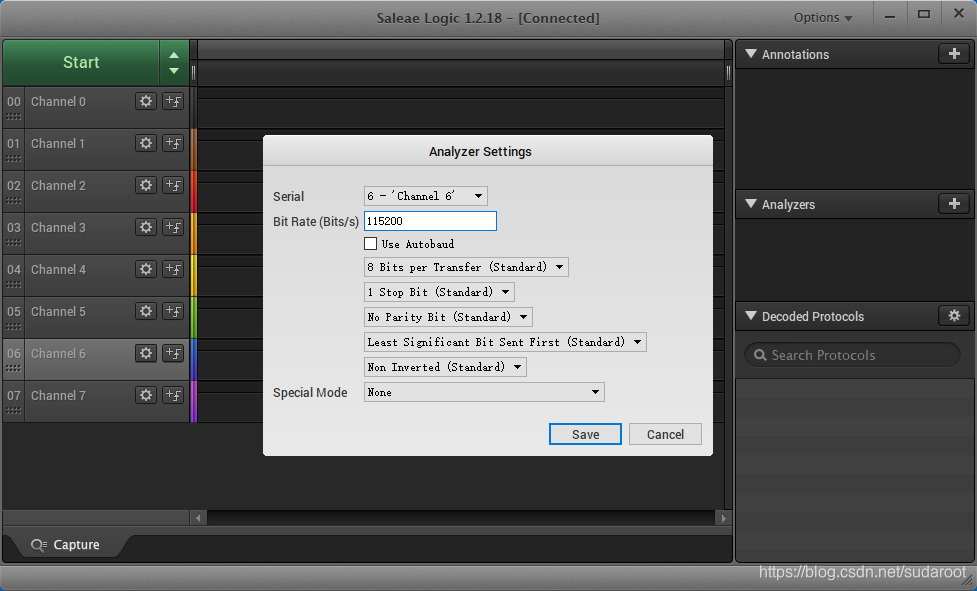Open the Bits per Transfer dropdown
The width and height of the screenshot is (977, 591).
click(x=466, y=267)
